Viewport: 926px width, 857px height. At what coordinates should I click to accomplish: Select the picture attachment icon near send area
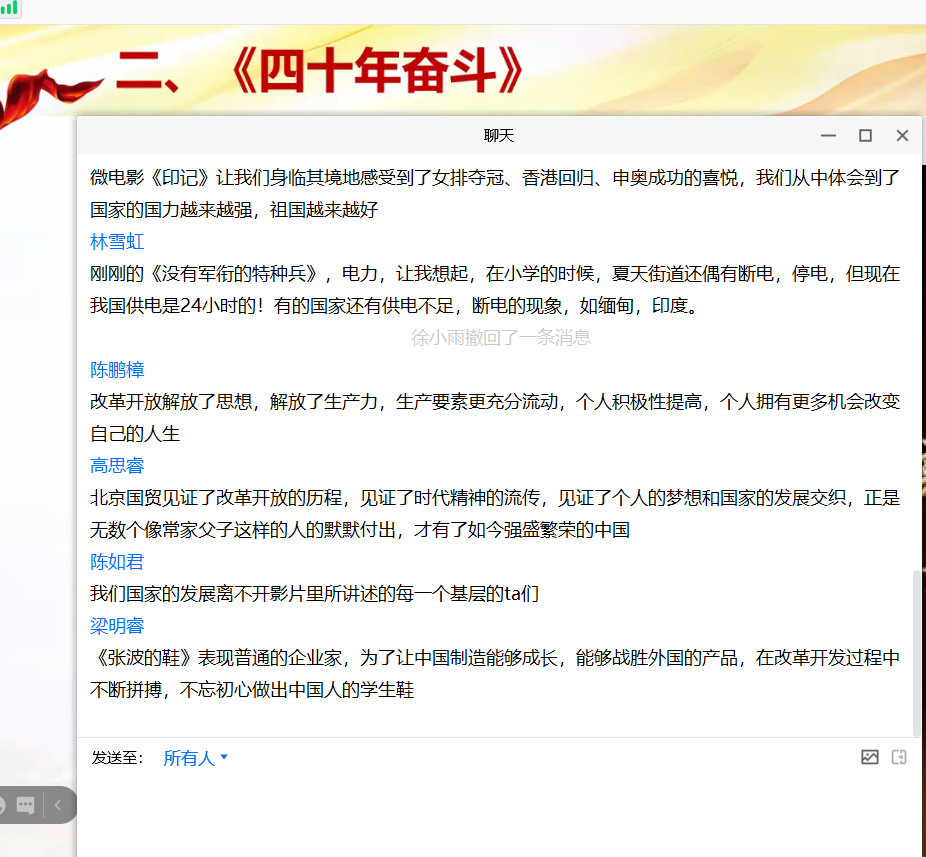click(x=869, y=758)
